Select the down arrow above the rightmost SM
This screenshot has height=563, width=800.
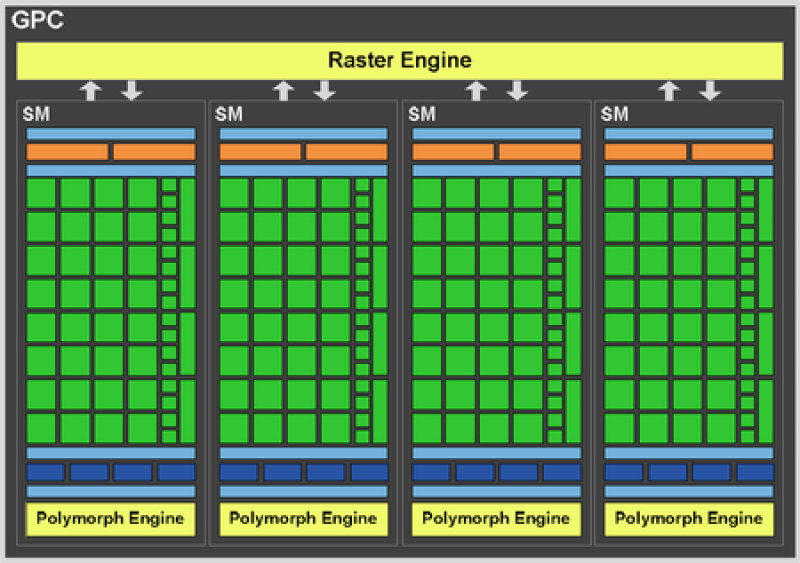tap(710, 91)
